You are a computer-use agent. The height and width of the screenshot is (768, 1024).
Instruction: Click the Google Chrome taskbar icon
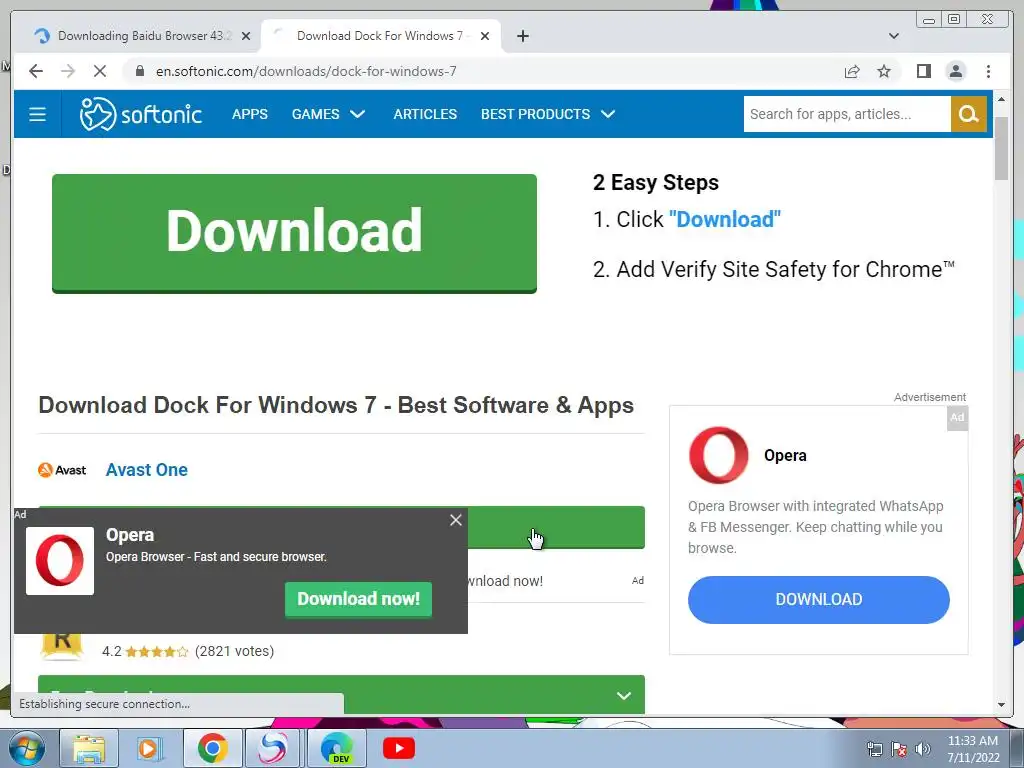pyautogui.click(x=212, y=748)
